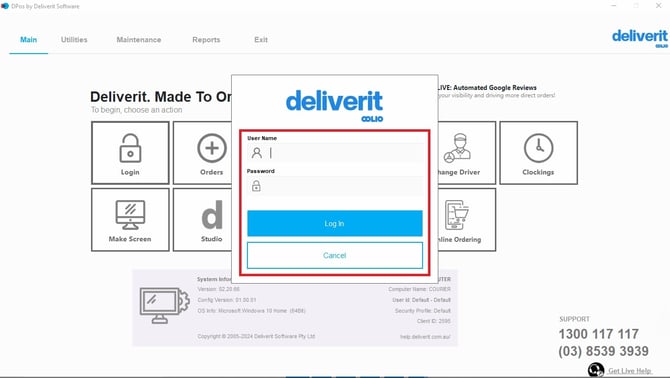Click the 'To begin, choose an action' text

(x=136, y=110)
